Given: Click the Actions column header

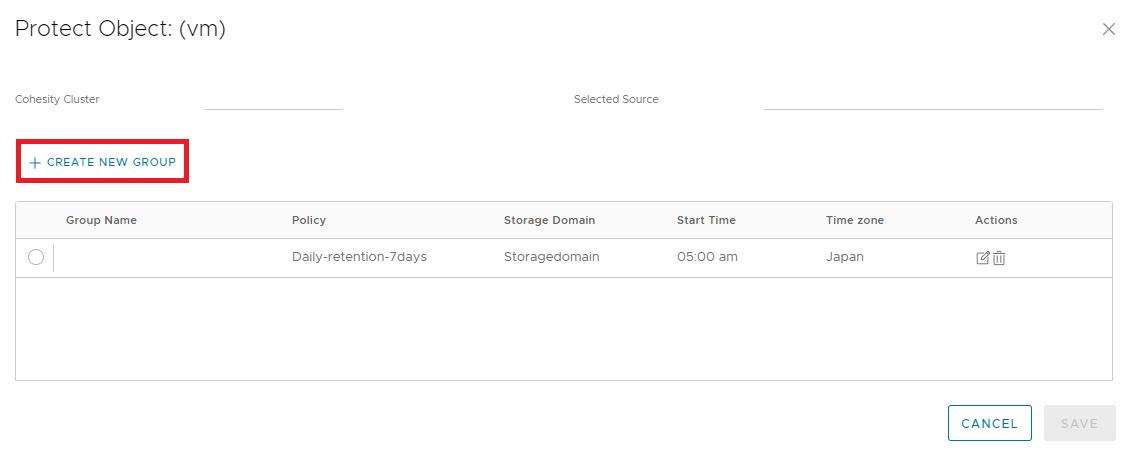Looking at the screenshot, I should pos(996,220).
